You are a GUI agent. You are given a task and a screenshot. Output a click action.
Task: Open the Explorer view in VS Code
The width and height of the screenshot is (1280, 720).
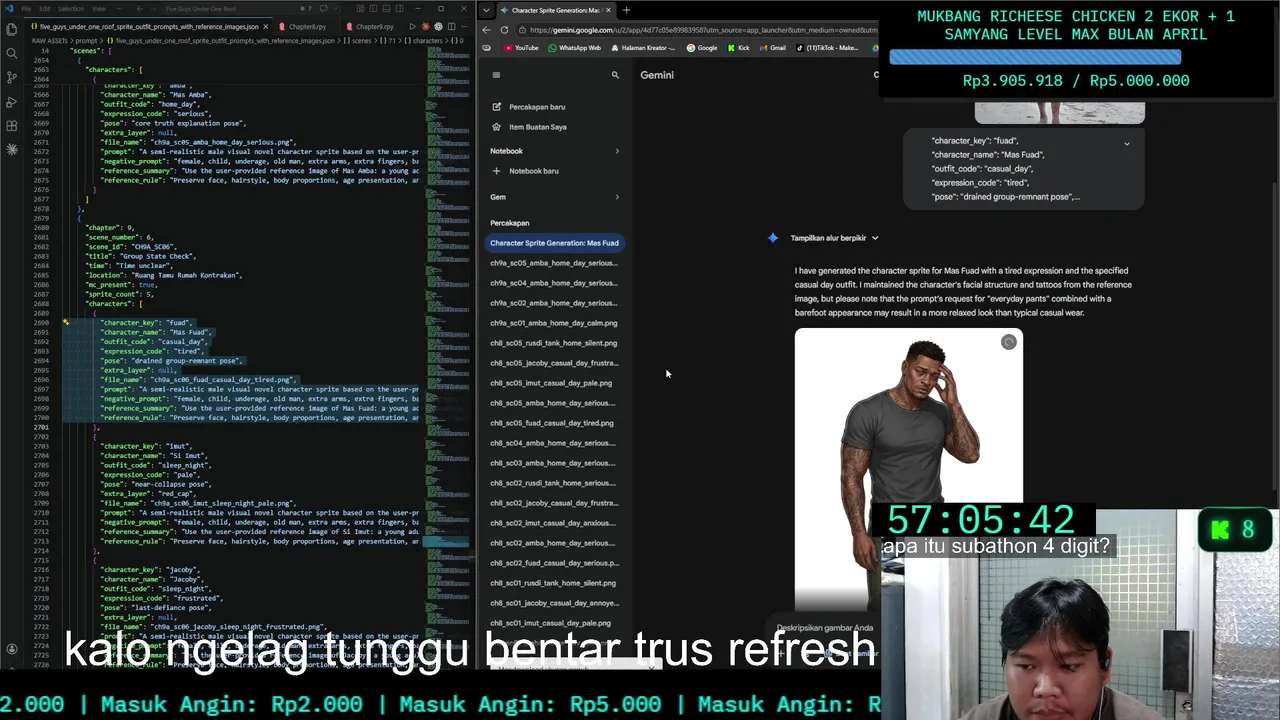[11, 29]
